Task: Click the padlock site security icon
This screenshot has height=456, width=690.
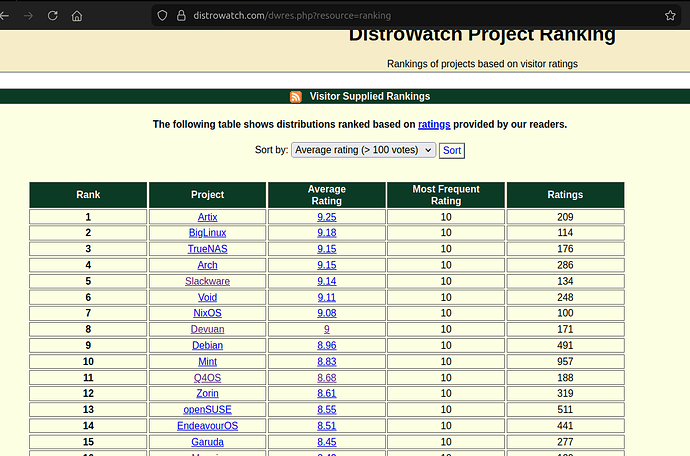Action: (181, 16)
